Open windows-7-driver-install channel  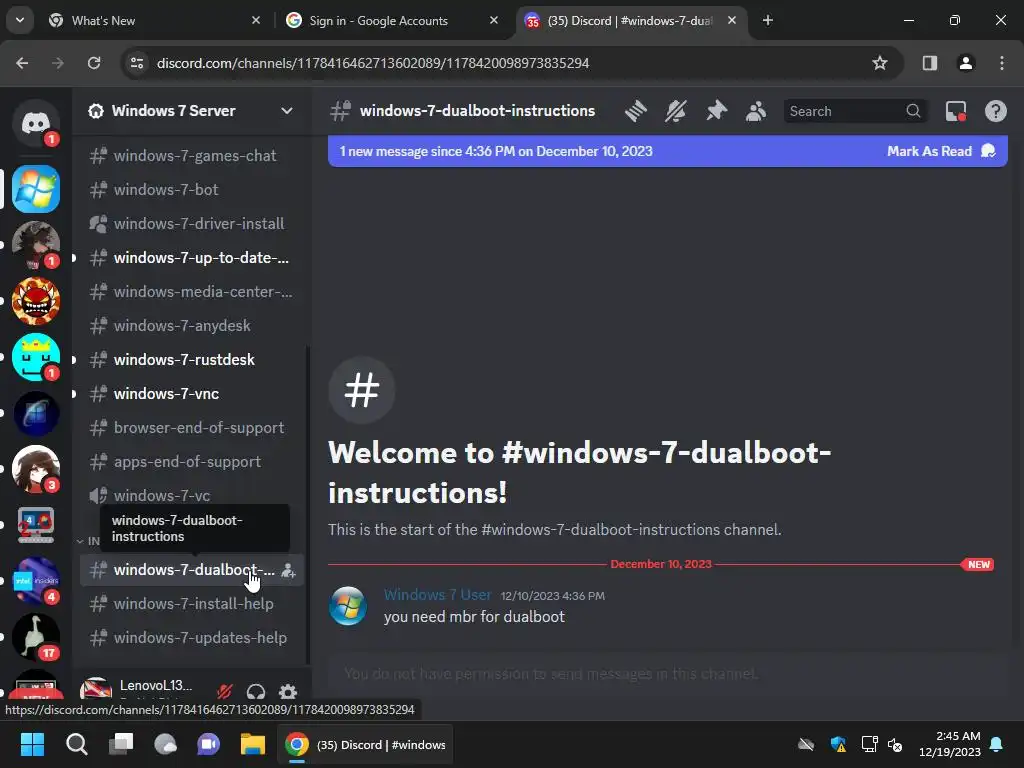click(191, 223)
